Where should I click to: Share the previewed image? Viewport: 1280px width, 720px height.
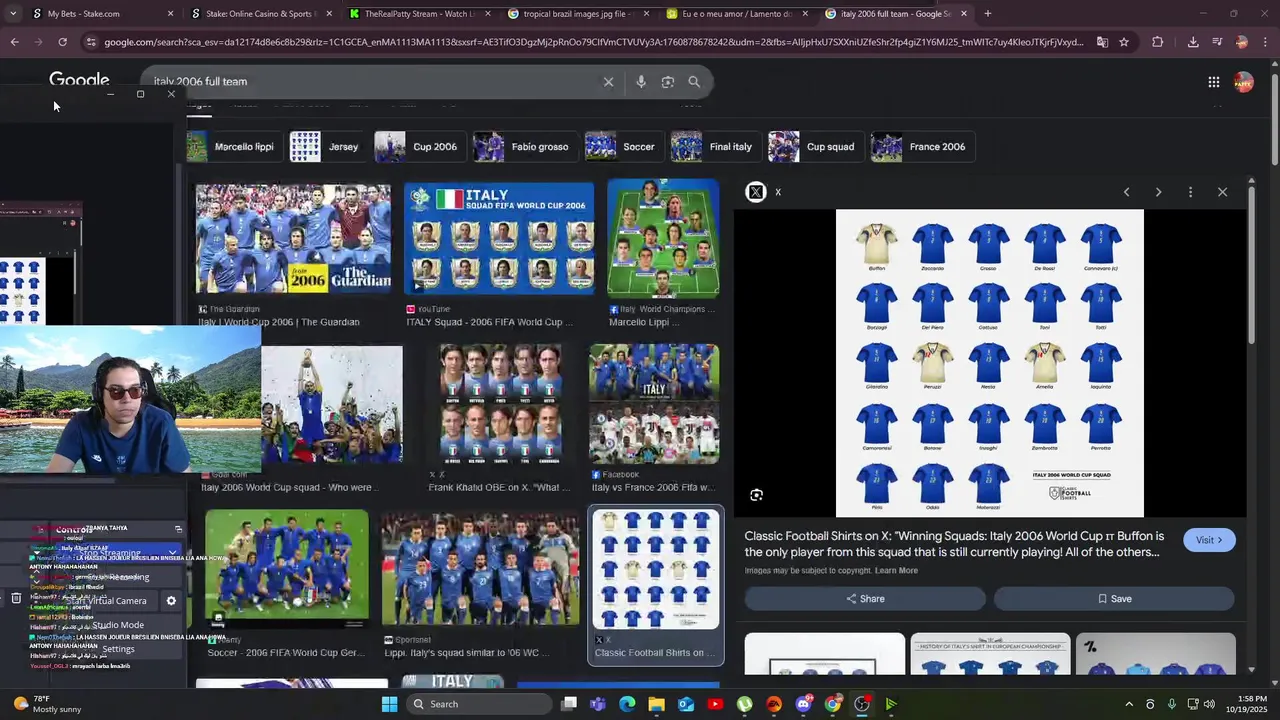865,599
